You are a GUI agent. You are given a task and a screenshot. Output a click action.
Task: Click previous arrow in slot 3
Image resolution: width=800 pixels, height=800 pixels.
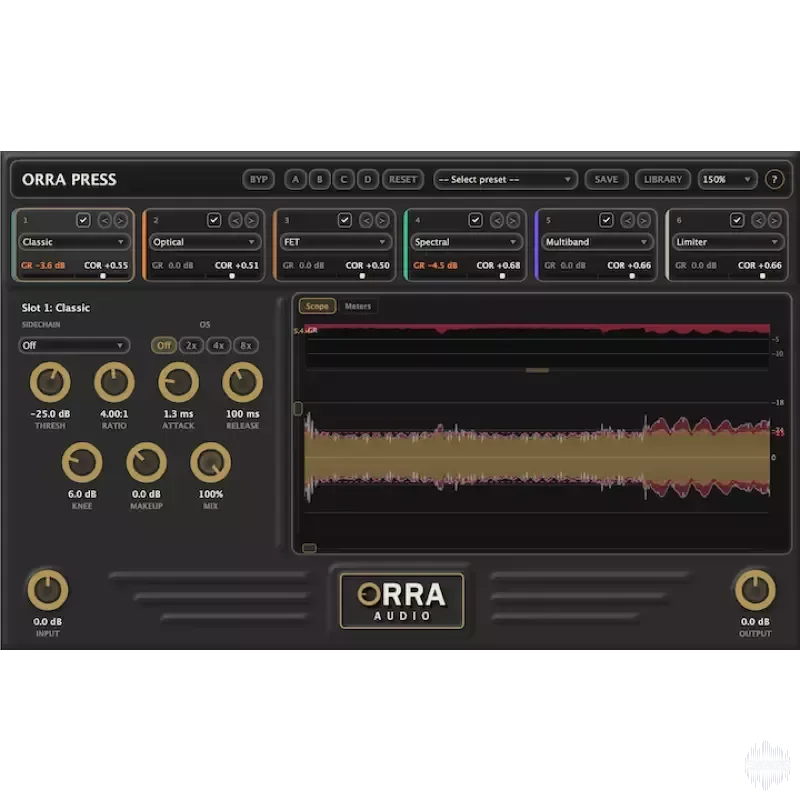[x=366, y=220]
